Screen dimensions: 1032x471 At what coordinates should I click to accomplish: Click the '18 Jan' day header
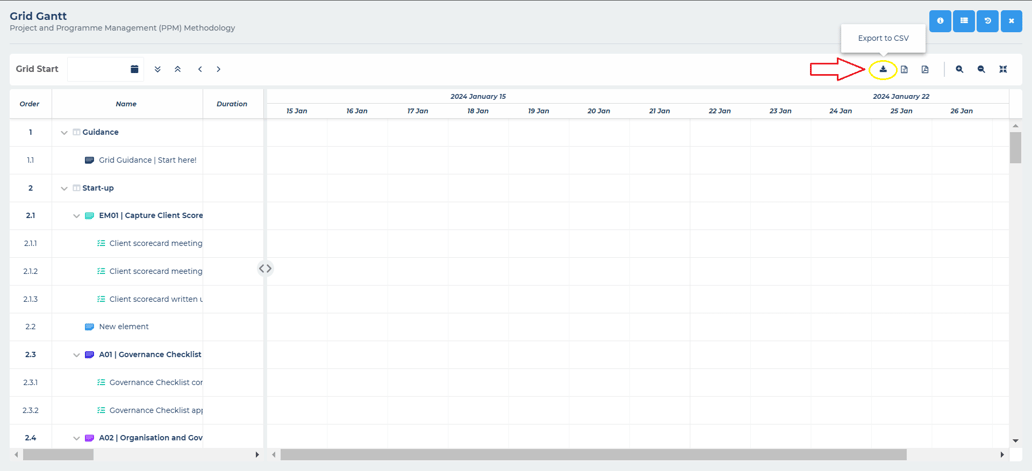point(478,111)
